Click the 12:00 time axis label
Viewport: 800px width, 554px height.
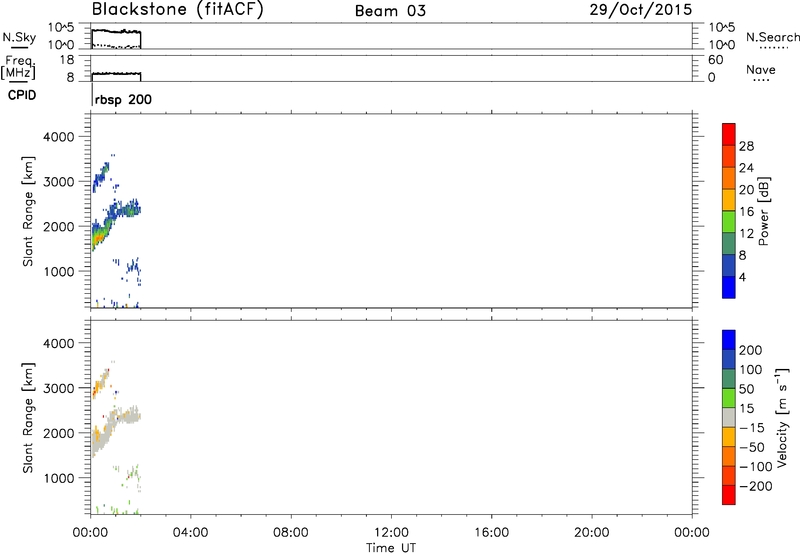[x=391, y=533]
